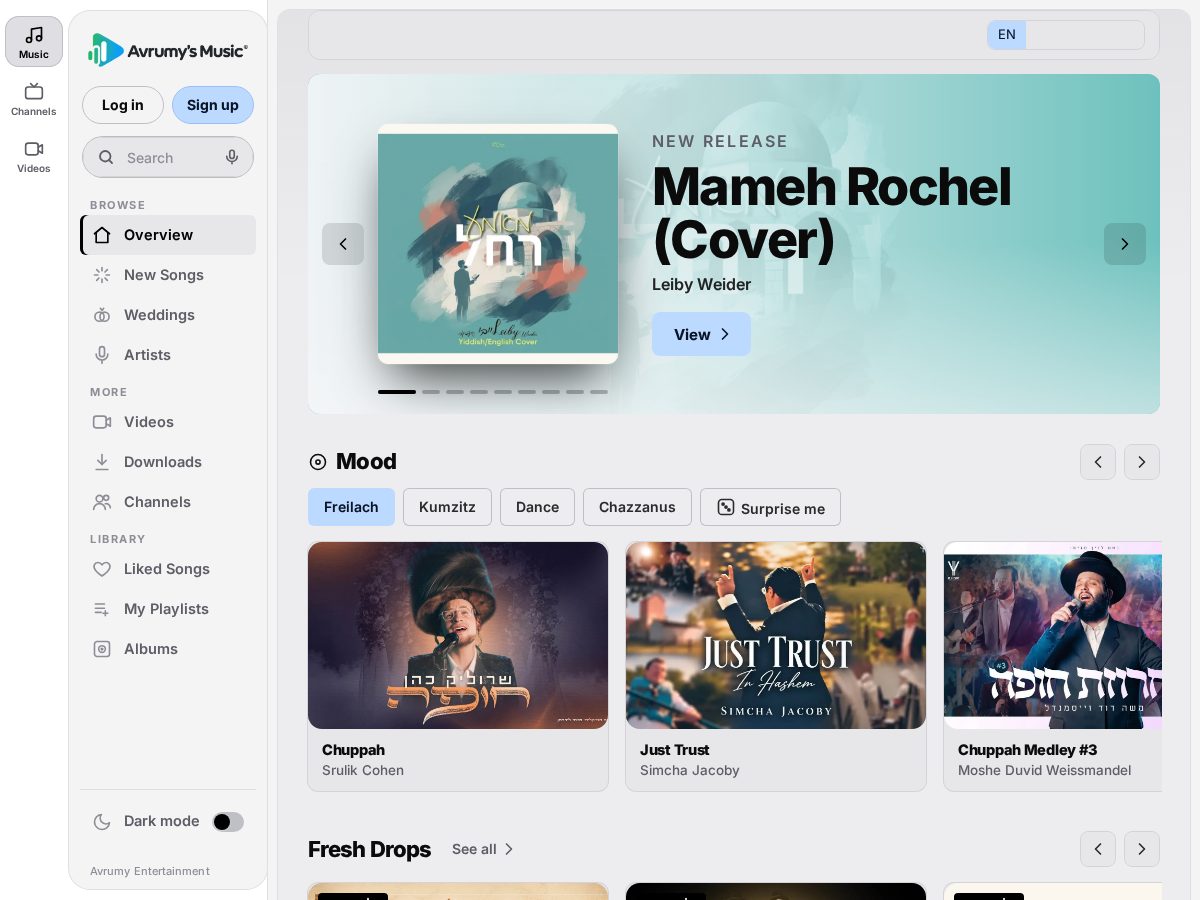This screenshot has height=900, width=1200.
Task: Open the Channels TV icon in the left rail
Action: (34, 99)
